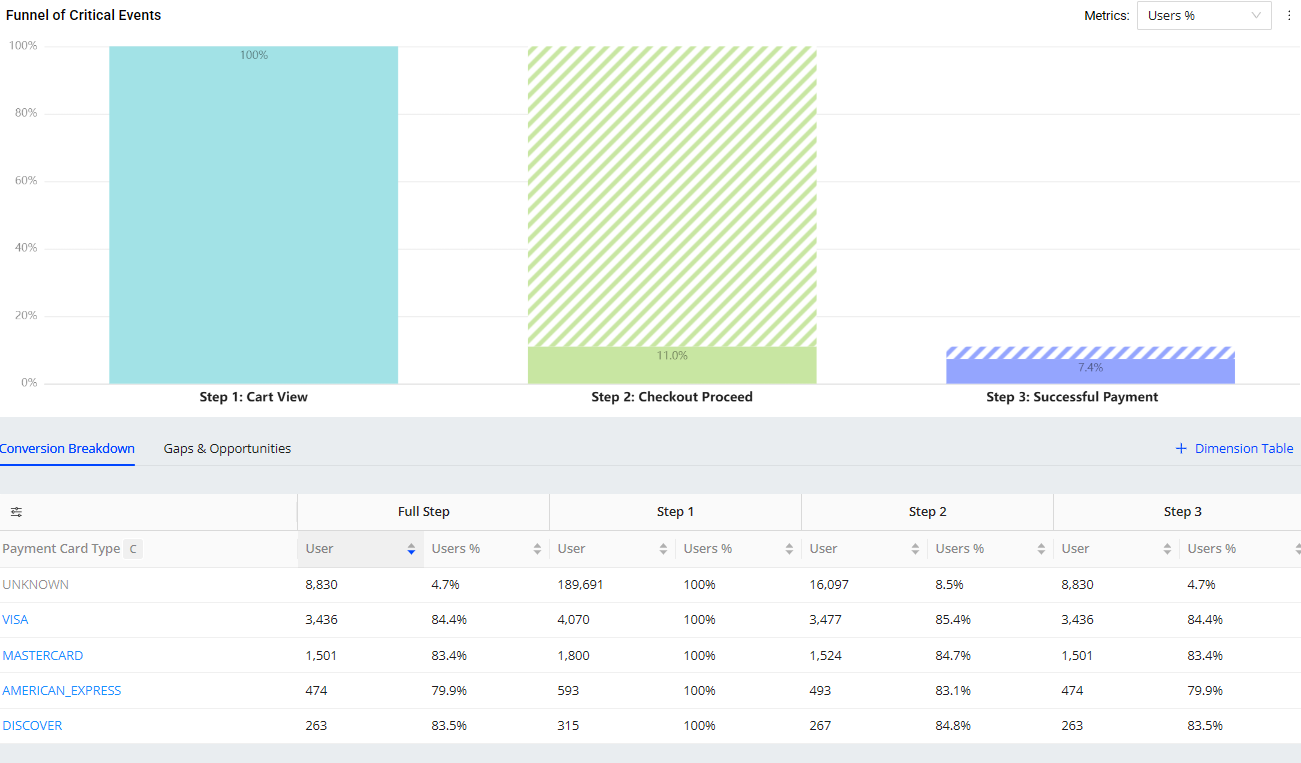The width and height of the screenshot is (1301, 763).
Task: Click the DISCOVER row link
Action: 32,726
